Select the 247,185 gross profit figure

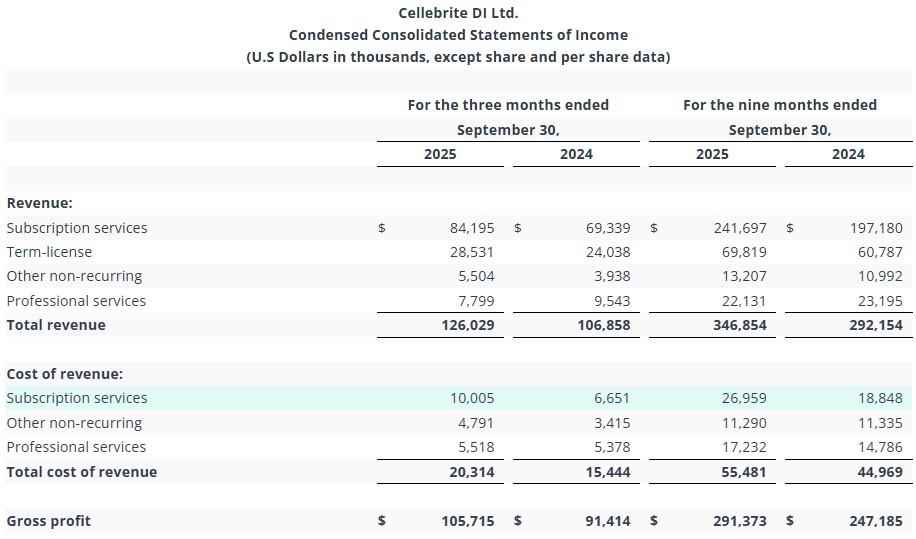click(875, 521)
